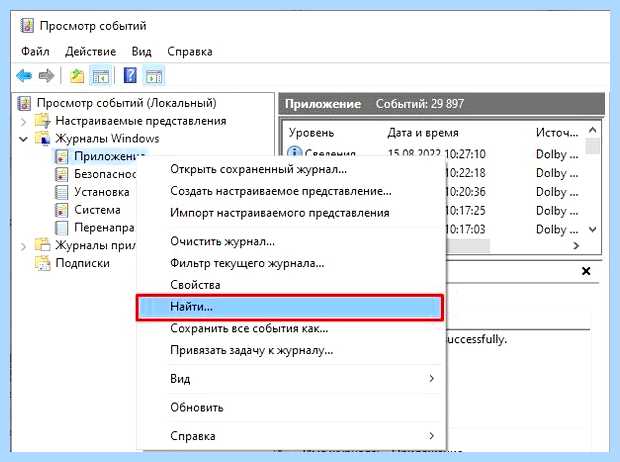The image size is (620, 462).
Task: Toggle the show/hide console tree icon
Action: pyautogui.click(x=101, y=76)
